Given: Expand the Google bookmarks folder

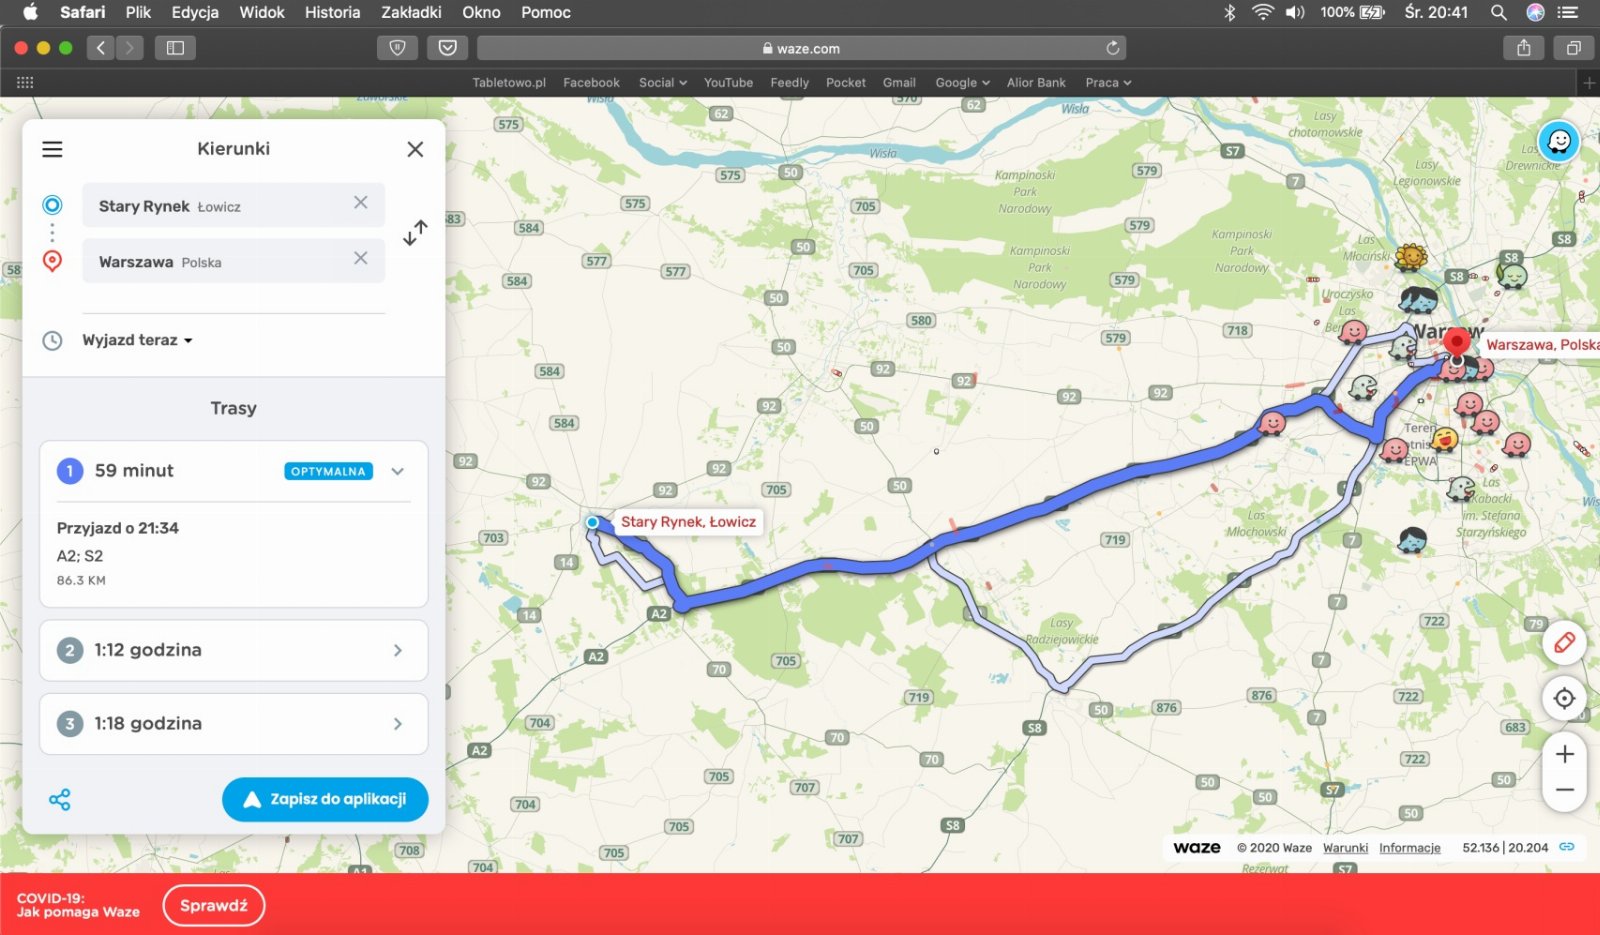Looking at the screenshot, I should pos(962,82).
